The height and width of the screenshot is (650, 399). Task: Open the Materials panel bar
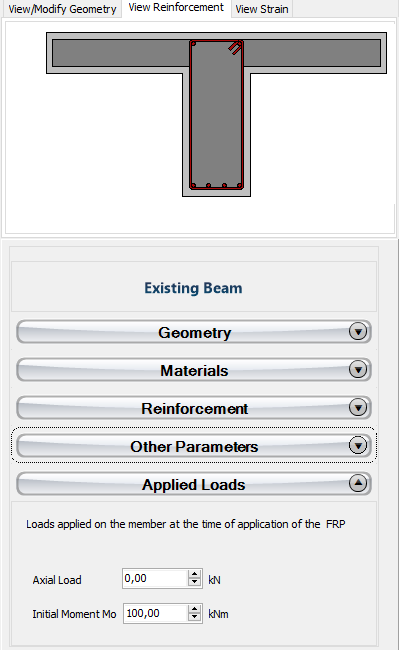pyautogui.click(x=194, y=369)
